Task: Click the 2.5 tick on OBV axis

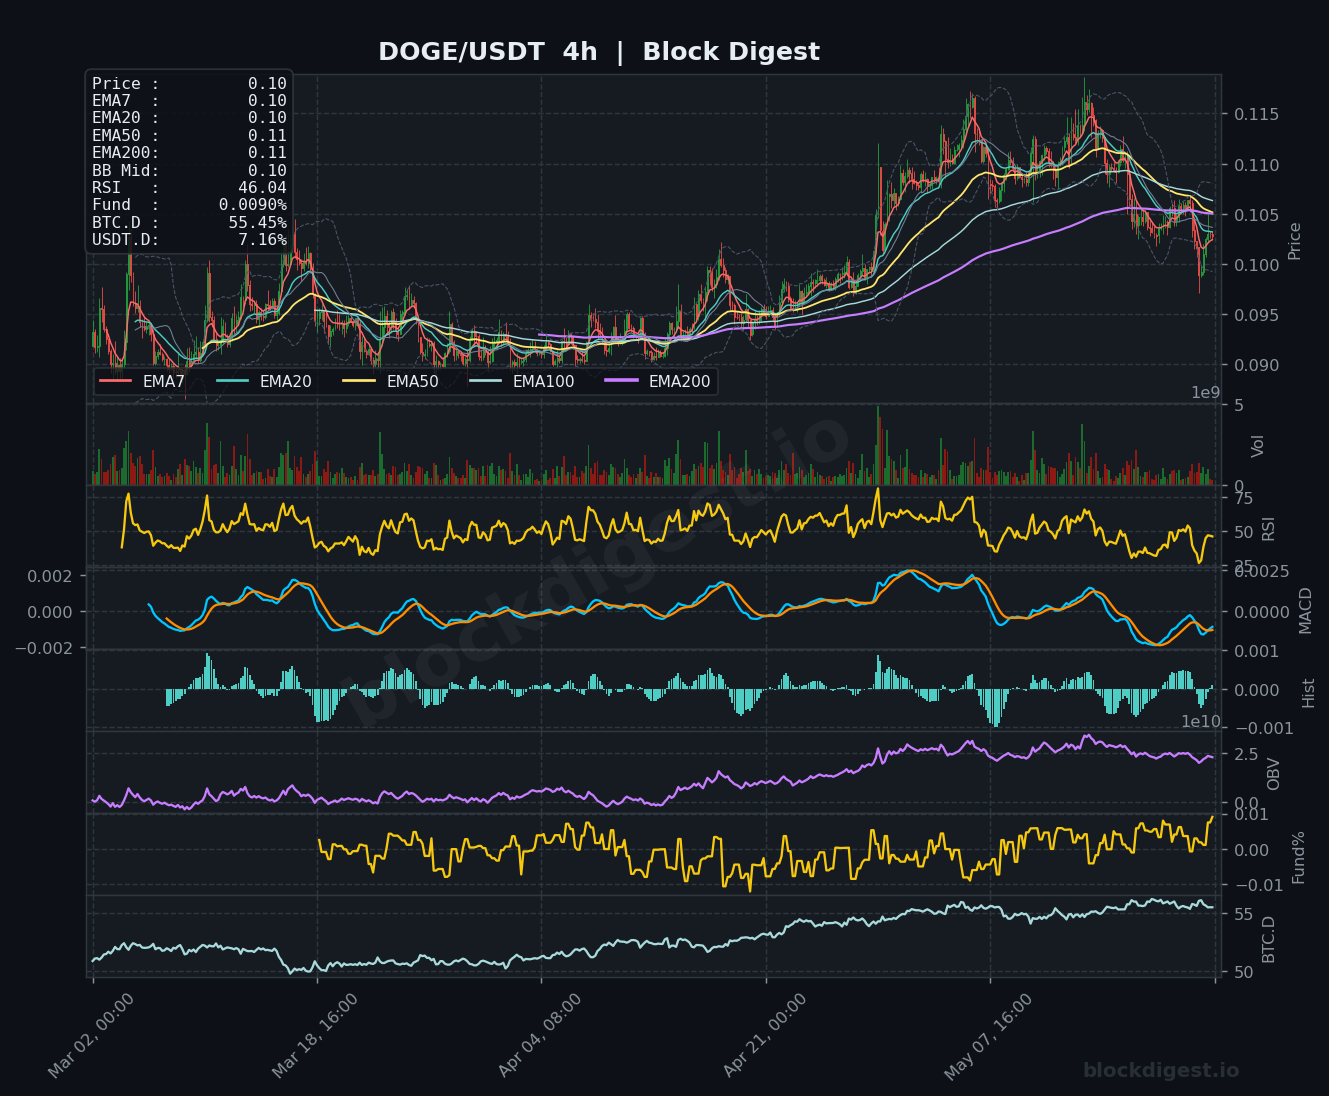Action: (1247, 754)
